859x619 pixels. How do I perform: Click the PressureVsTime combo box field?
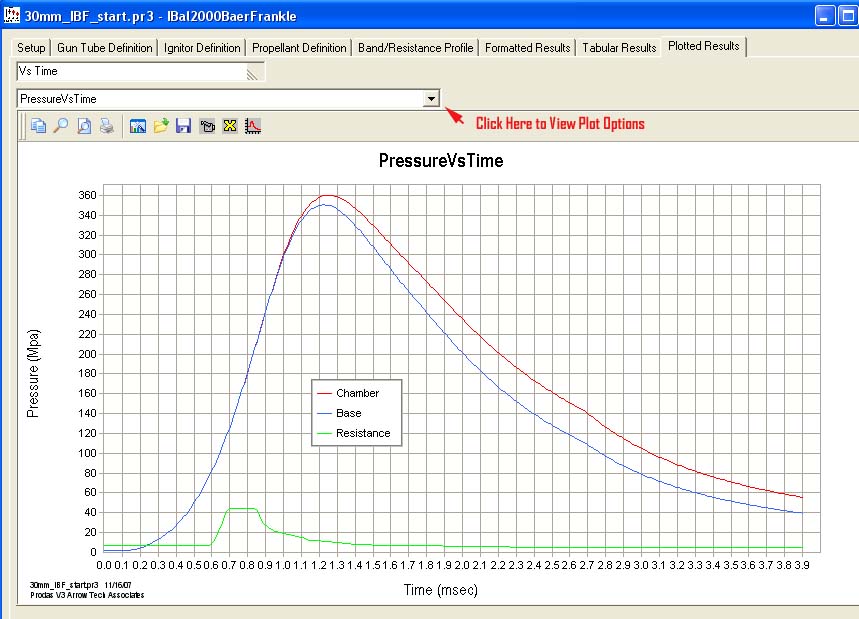click(220, 99)
